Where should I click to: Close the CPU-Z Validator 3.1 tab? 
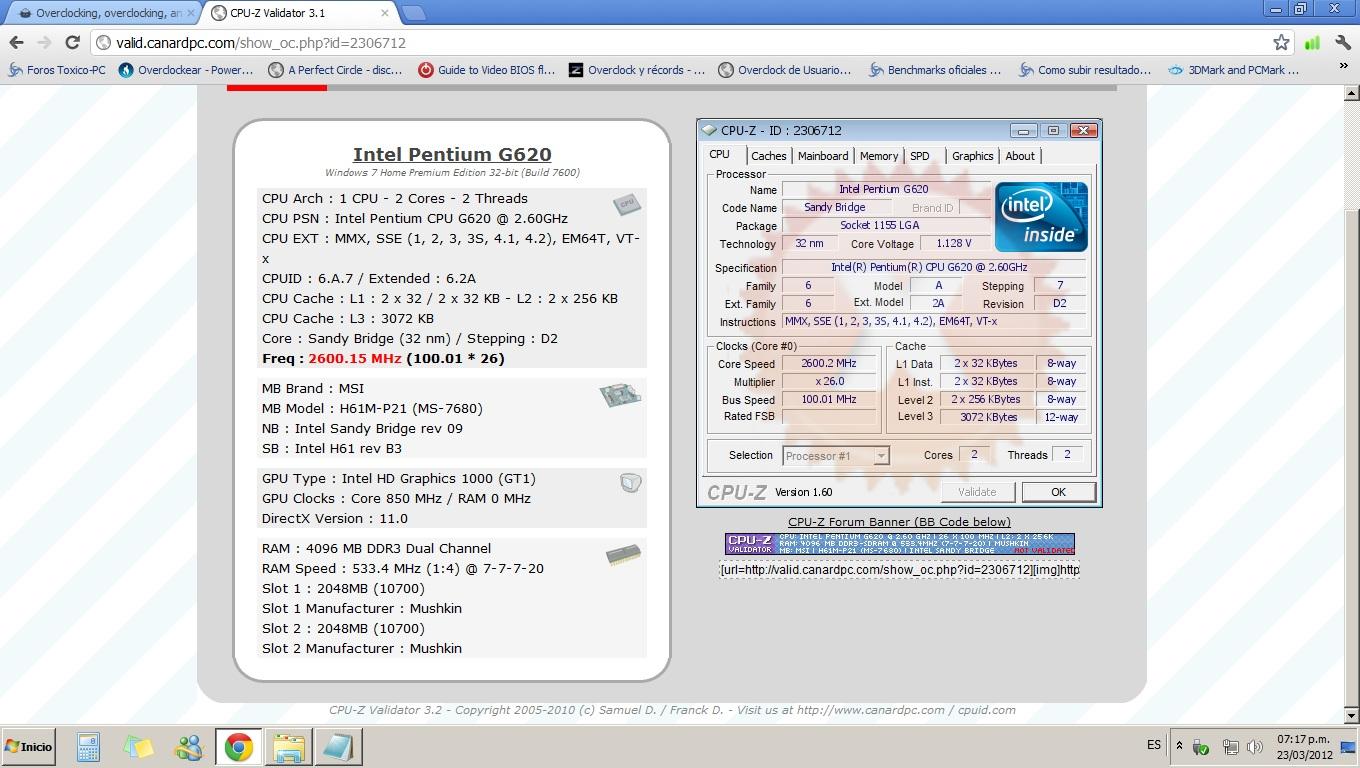[385, 13]
